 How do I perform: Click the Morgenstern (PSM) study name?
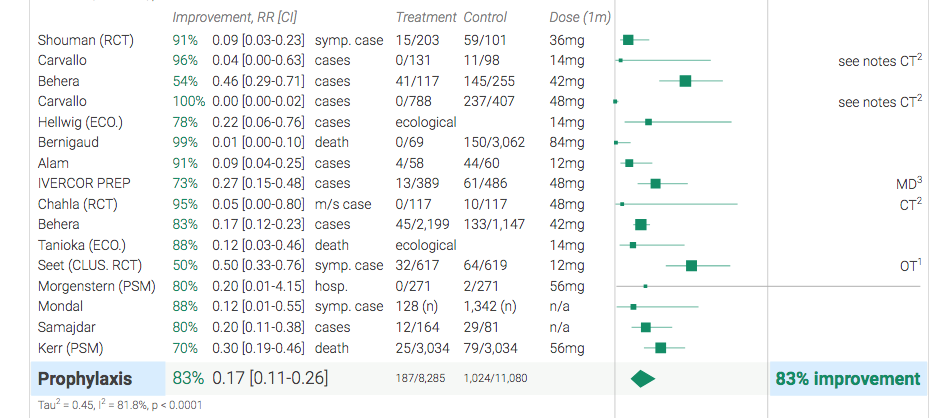(97, 286)
